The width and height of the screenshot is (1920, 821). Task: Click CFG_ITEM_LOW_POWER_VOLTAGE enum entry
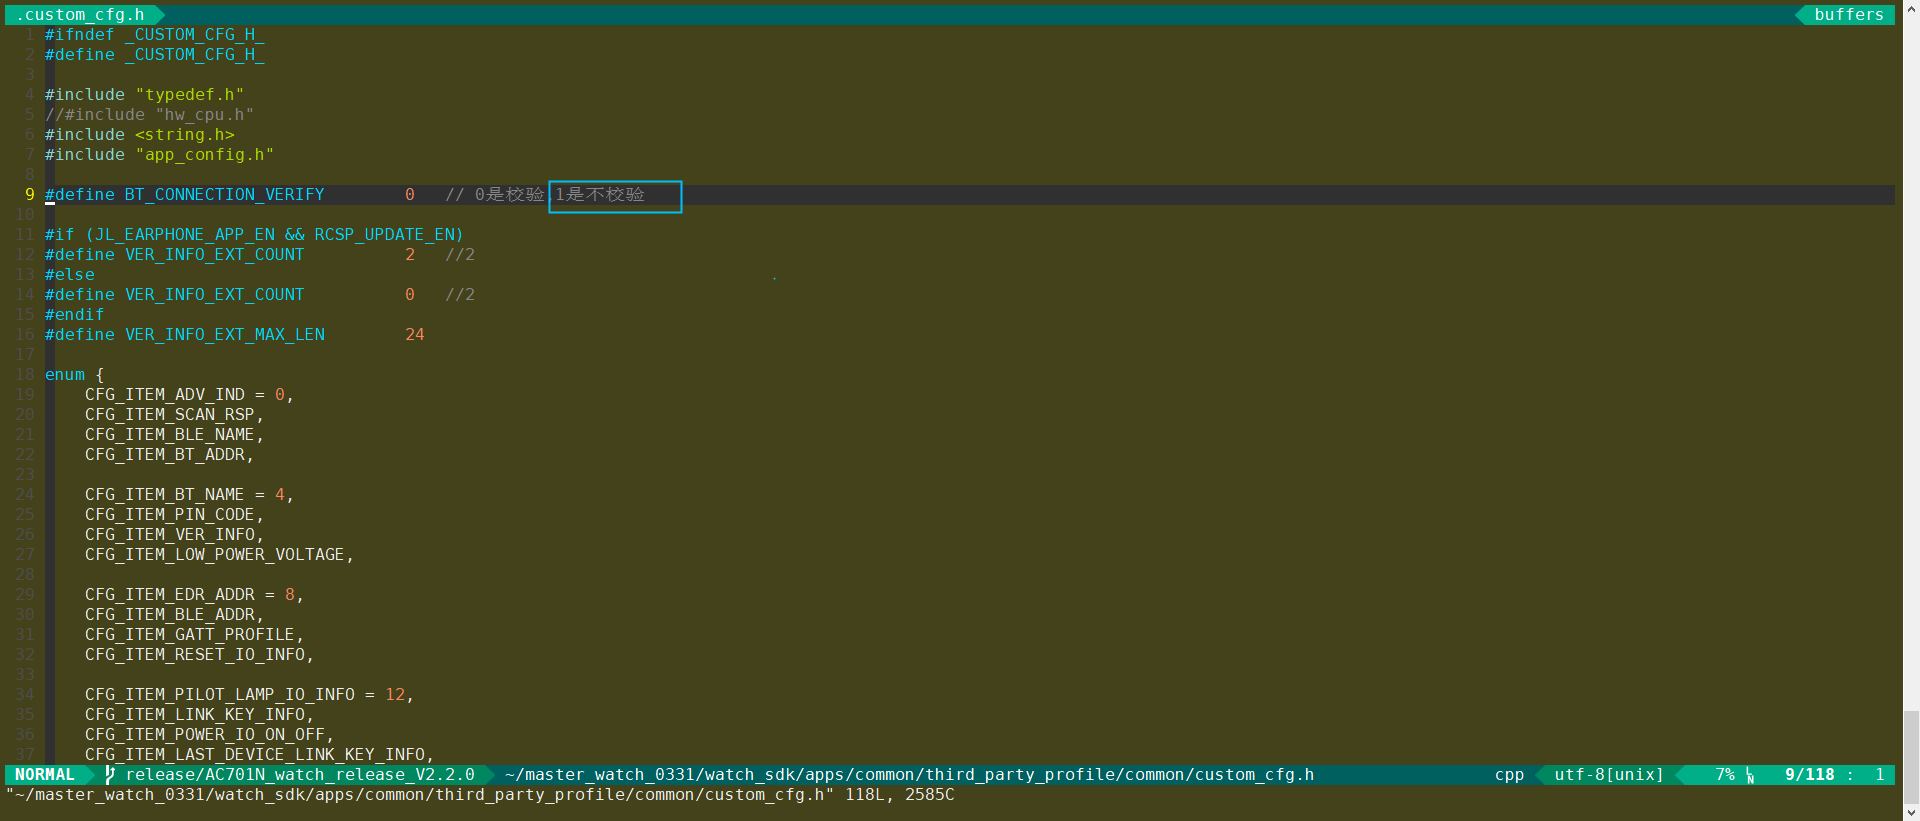(215, 555)
